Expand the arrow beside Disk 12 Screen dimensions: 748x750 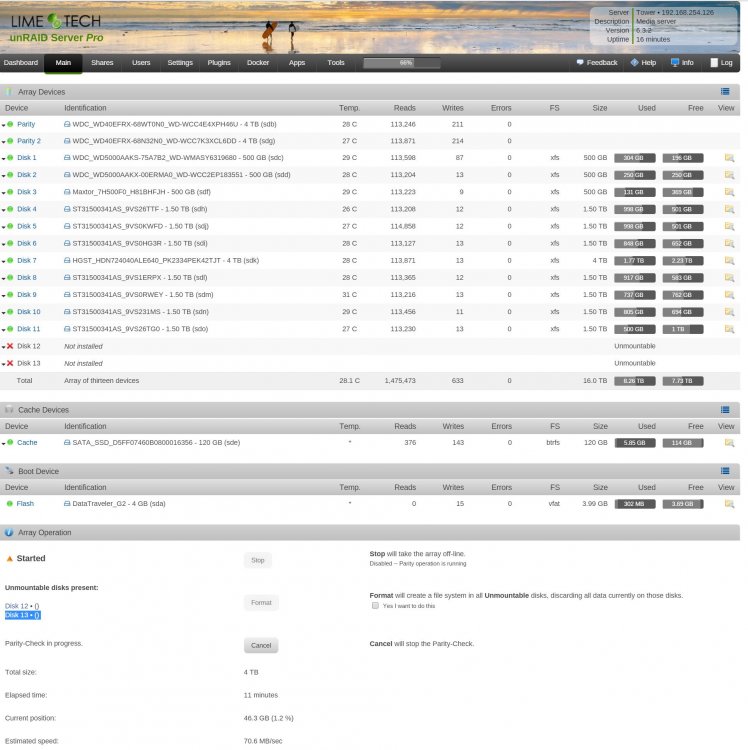pos(3,347)
